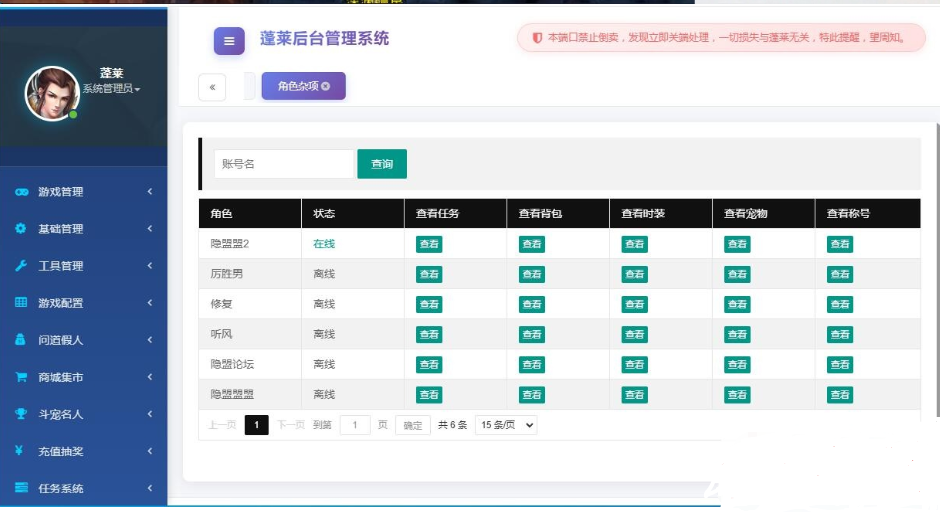This screenshot has width=940, height=512.
Task: Click the yen icon beside 充值抽奖
Action: (19, 450)
